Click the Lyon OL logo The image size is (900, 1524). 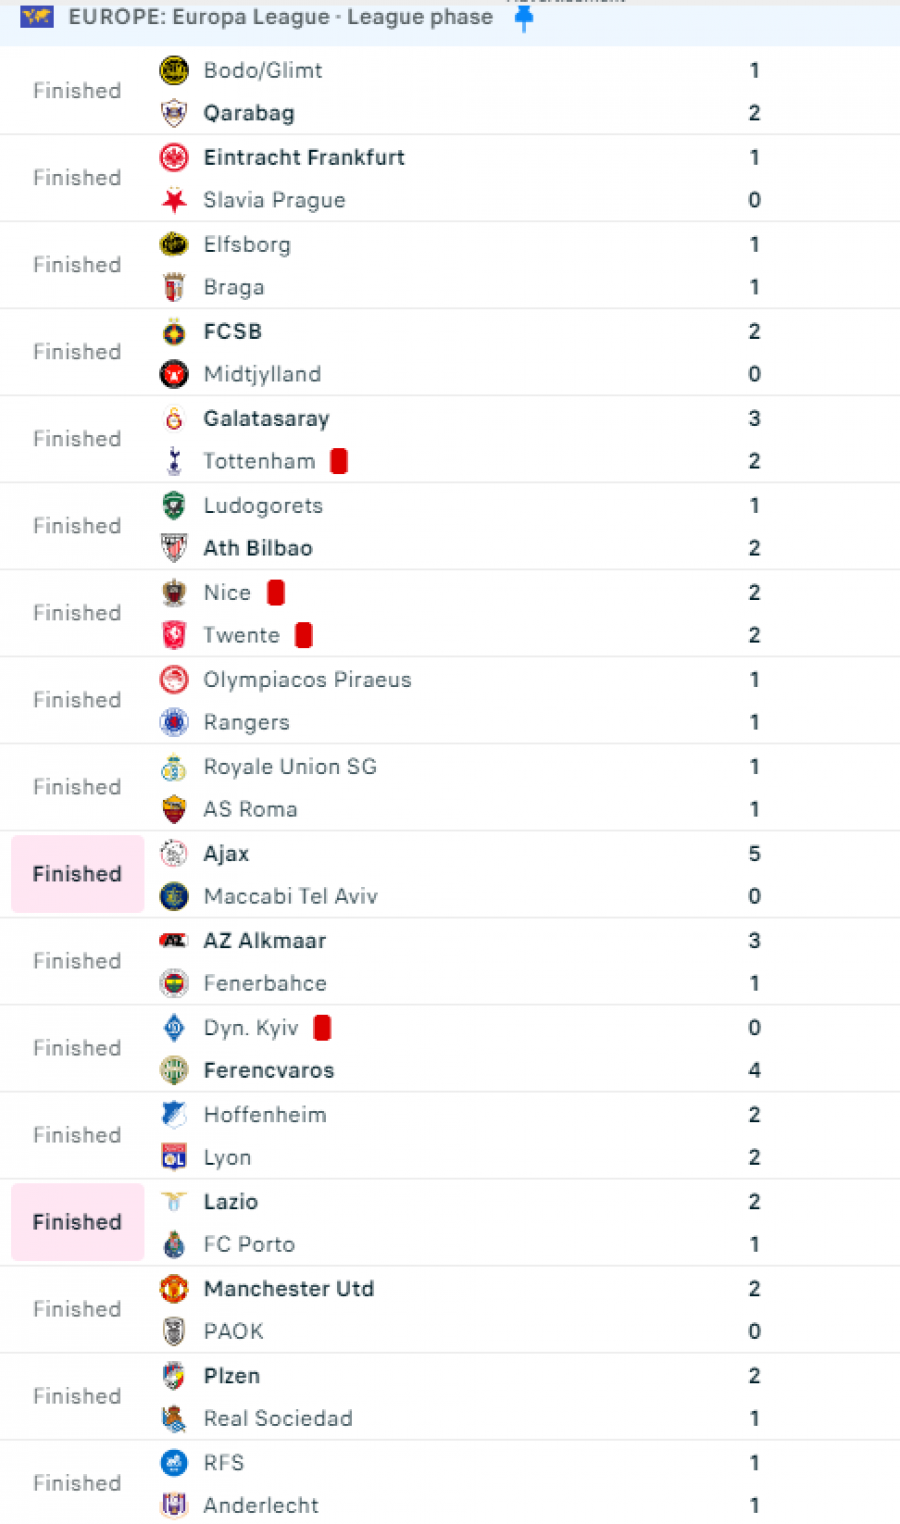click(174, 1157)
